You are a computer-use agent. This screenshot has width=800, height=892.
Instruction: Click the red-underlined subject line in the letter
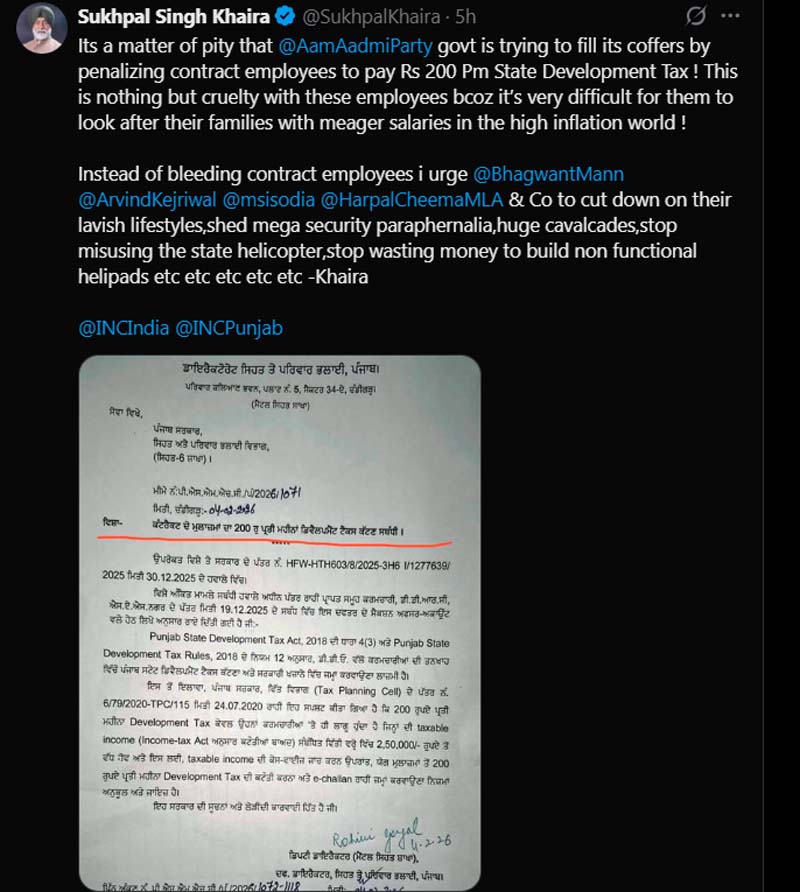[278, 529]
